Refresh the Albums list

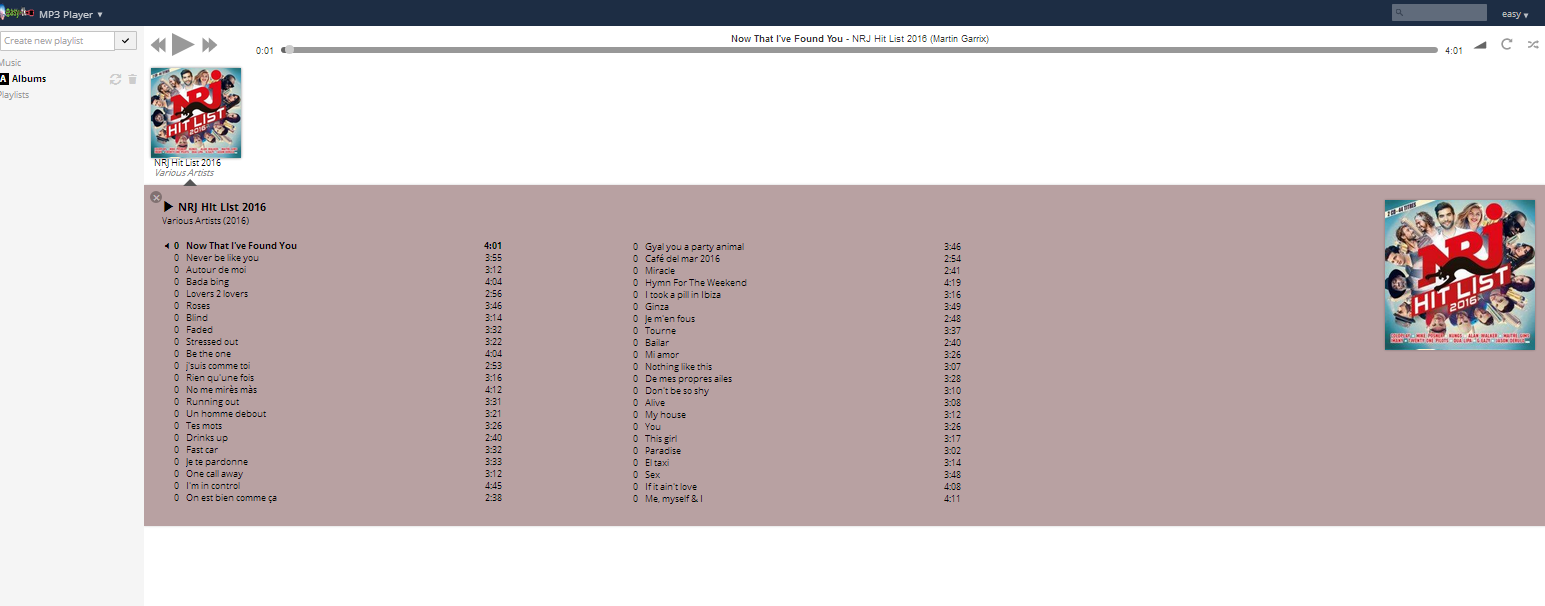115,79
